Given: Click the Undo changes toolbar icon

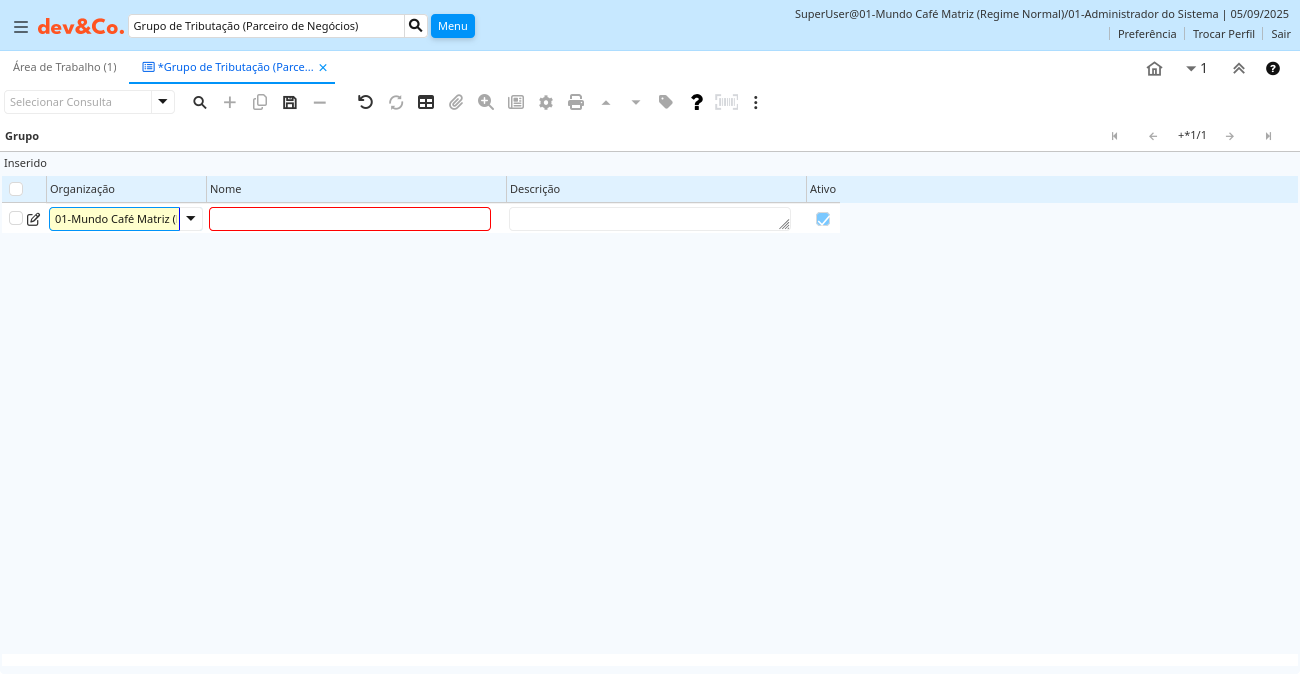Looking at the screenshot, I should (366, 102).
